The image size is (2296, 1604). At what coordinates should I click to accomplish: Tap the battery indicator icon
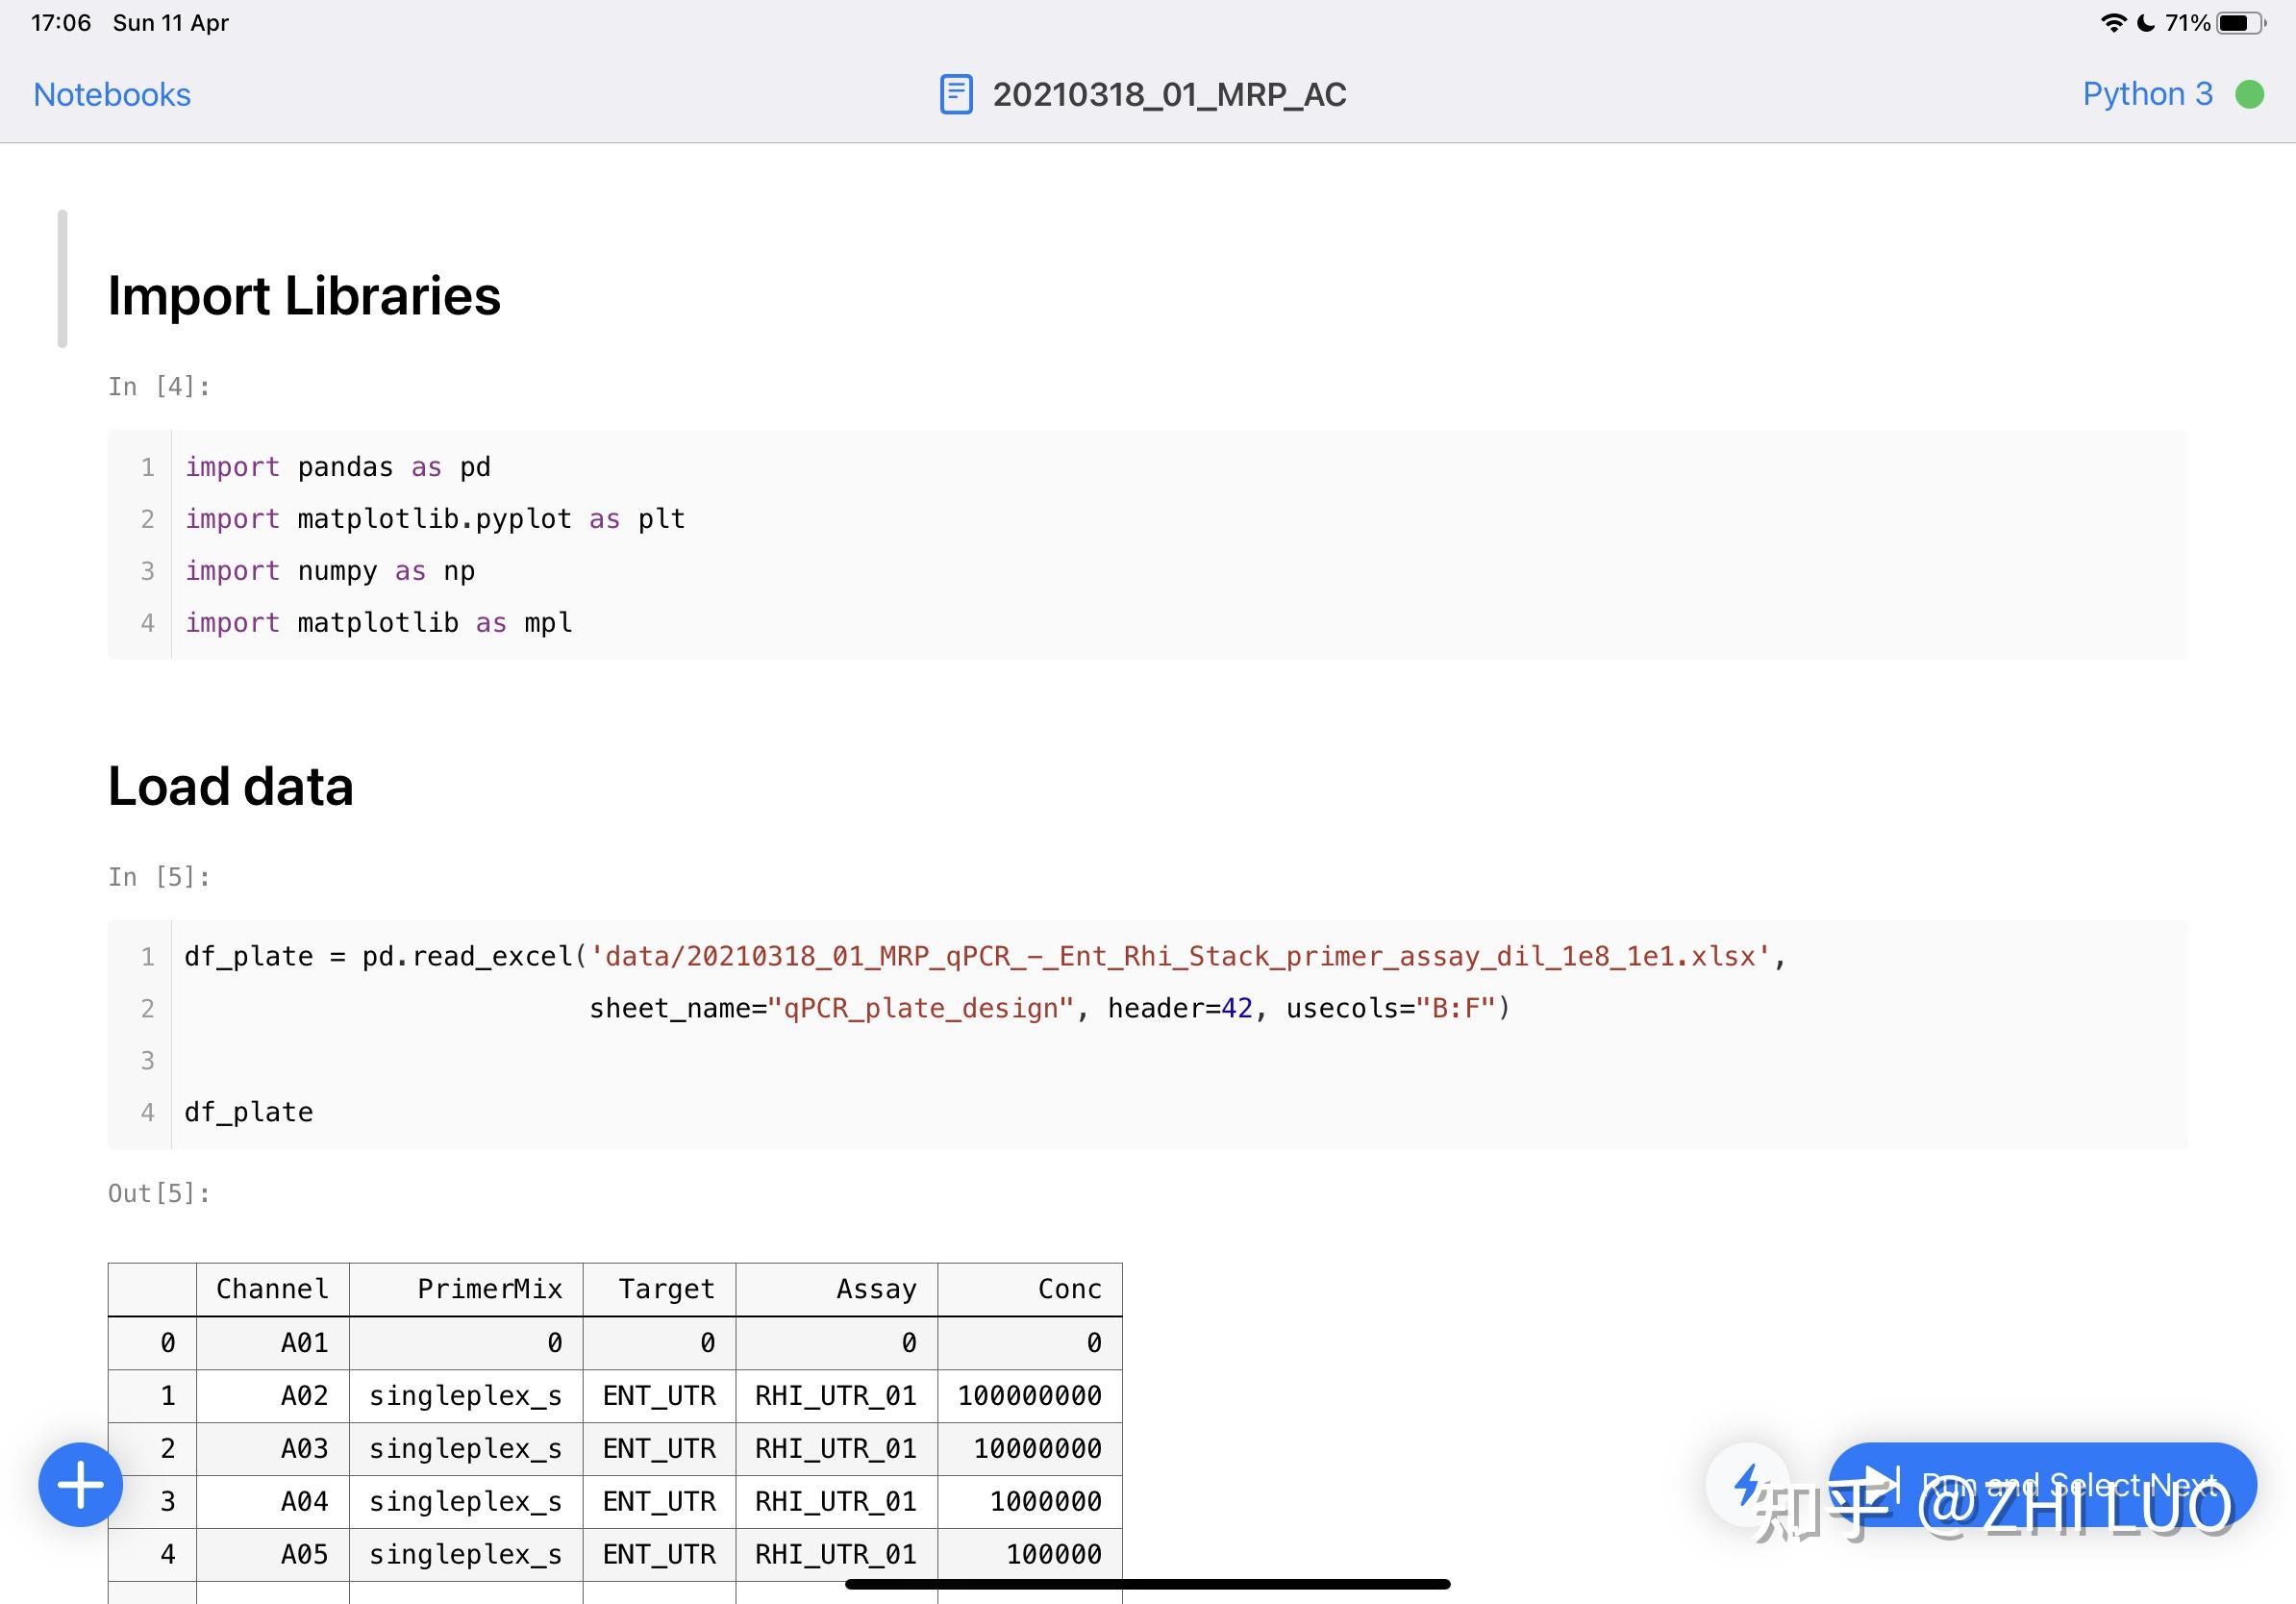[x=2240, y=22]
